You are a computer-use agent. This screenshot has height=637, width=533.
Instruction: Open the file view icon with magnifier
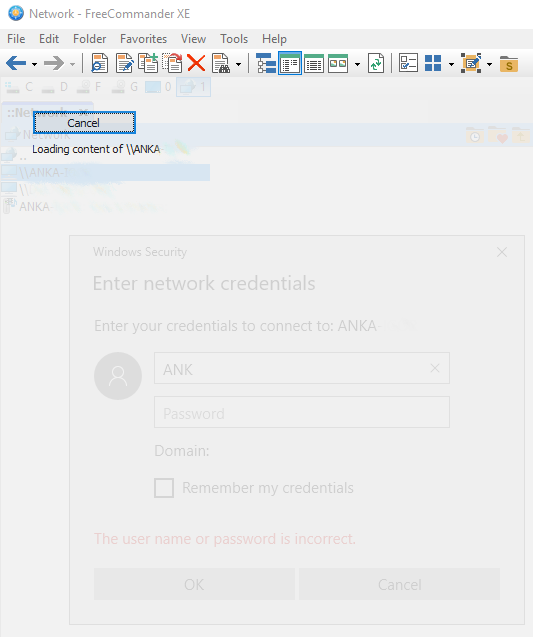click(100, 63)
